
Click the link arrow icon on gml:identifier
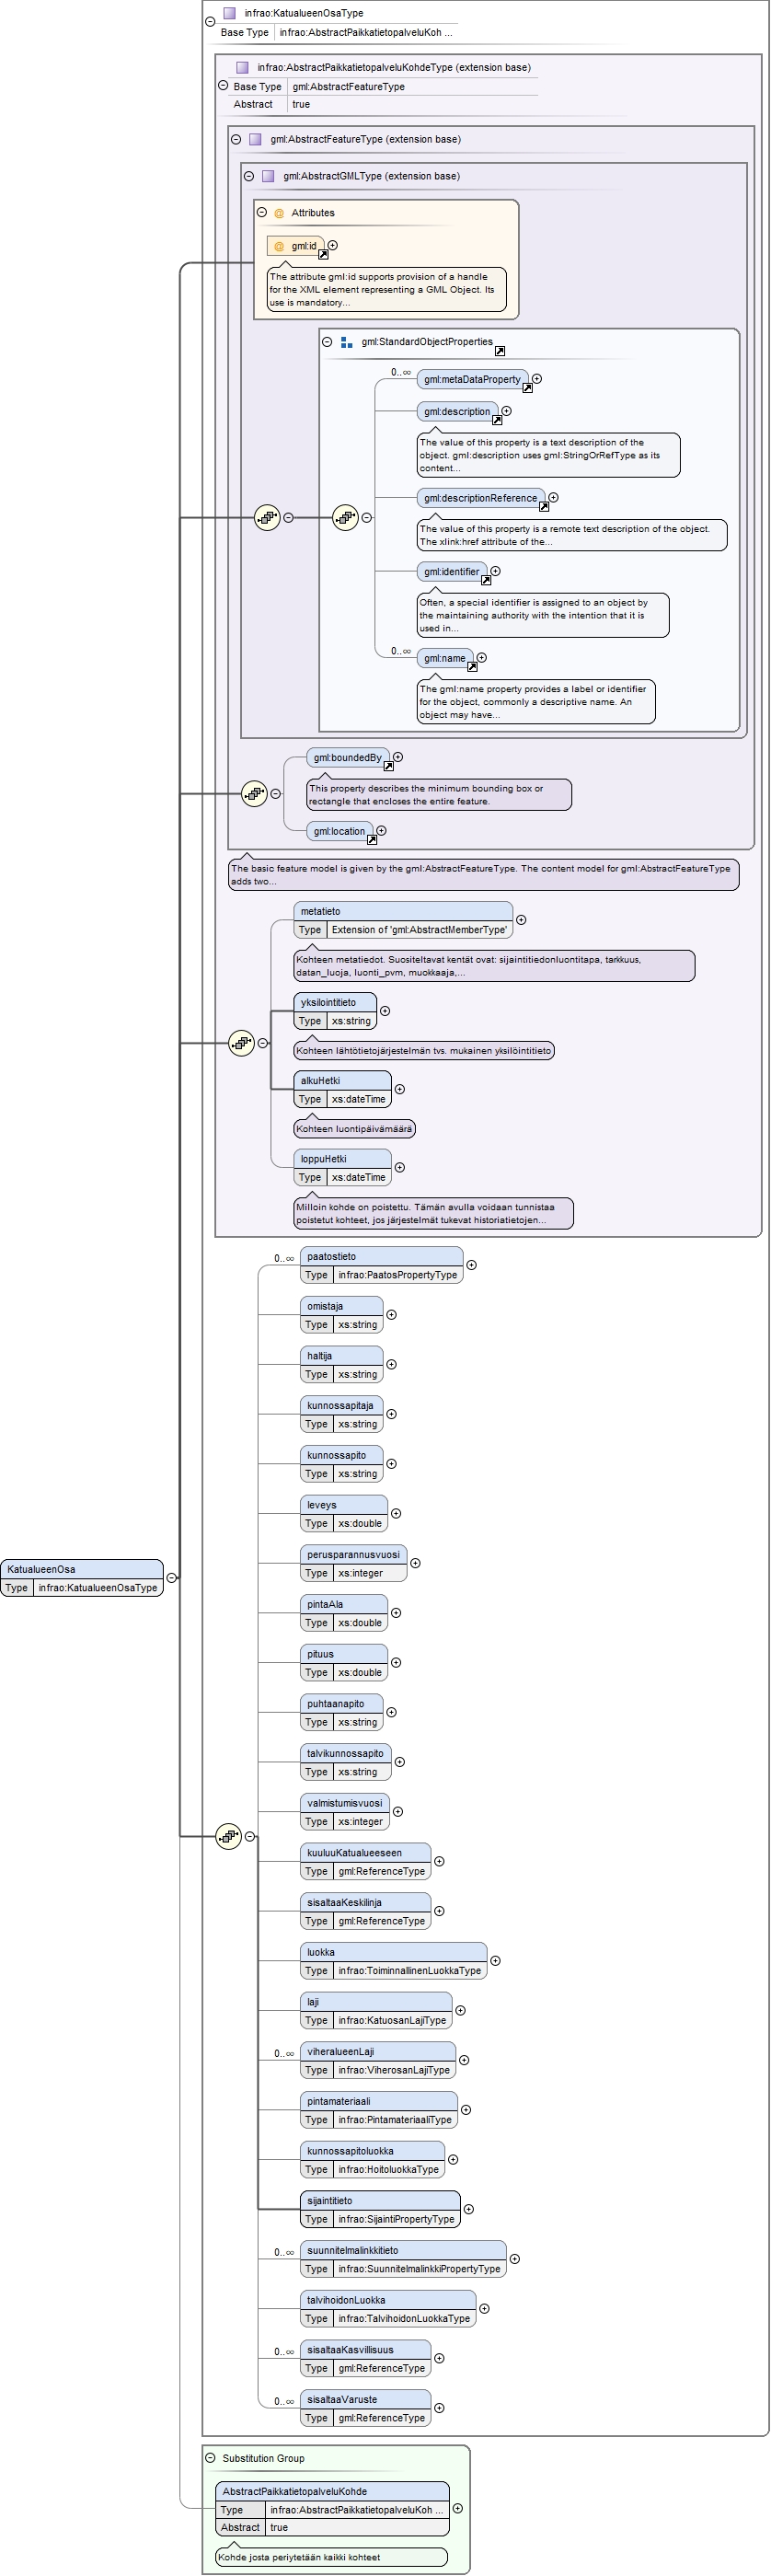coord(486,580)
